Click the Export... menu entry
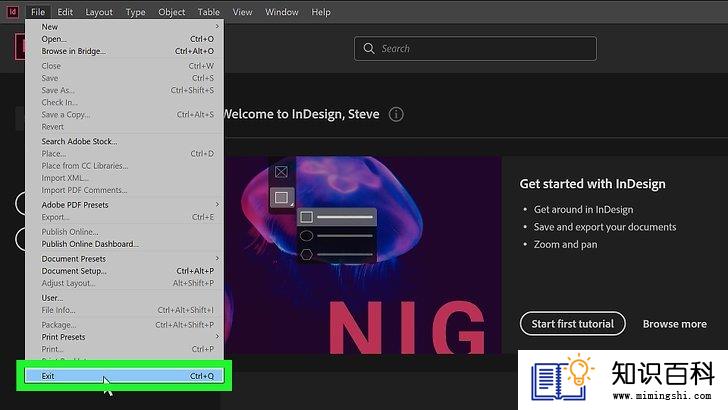 coord(124,217)
